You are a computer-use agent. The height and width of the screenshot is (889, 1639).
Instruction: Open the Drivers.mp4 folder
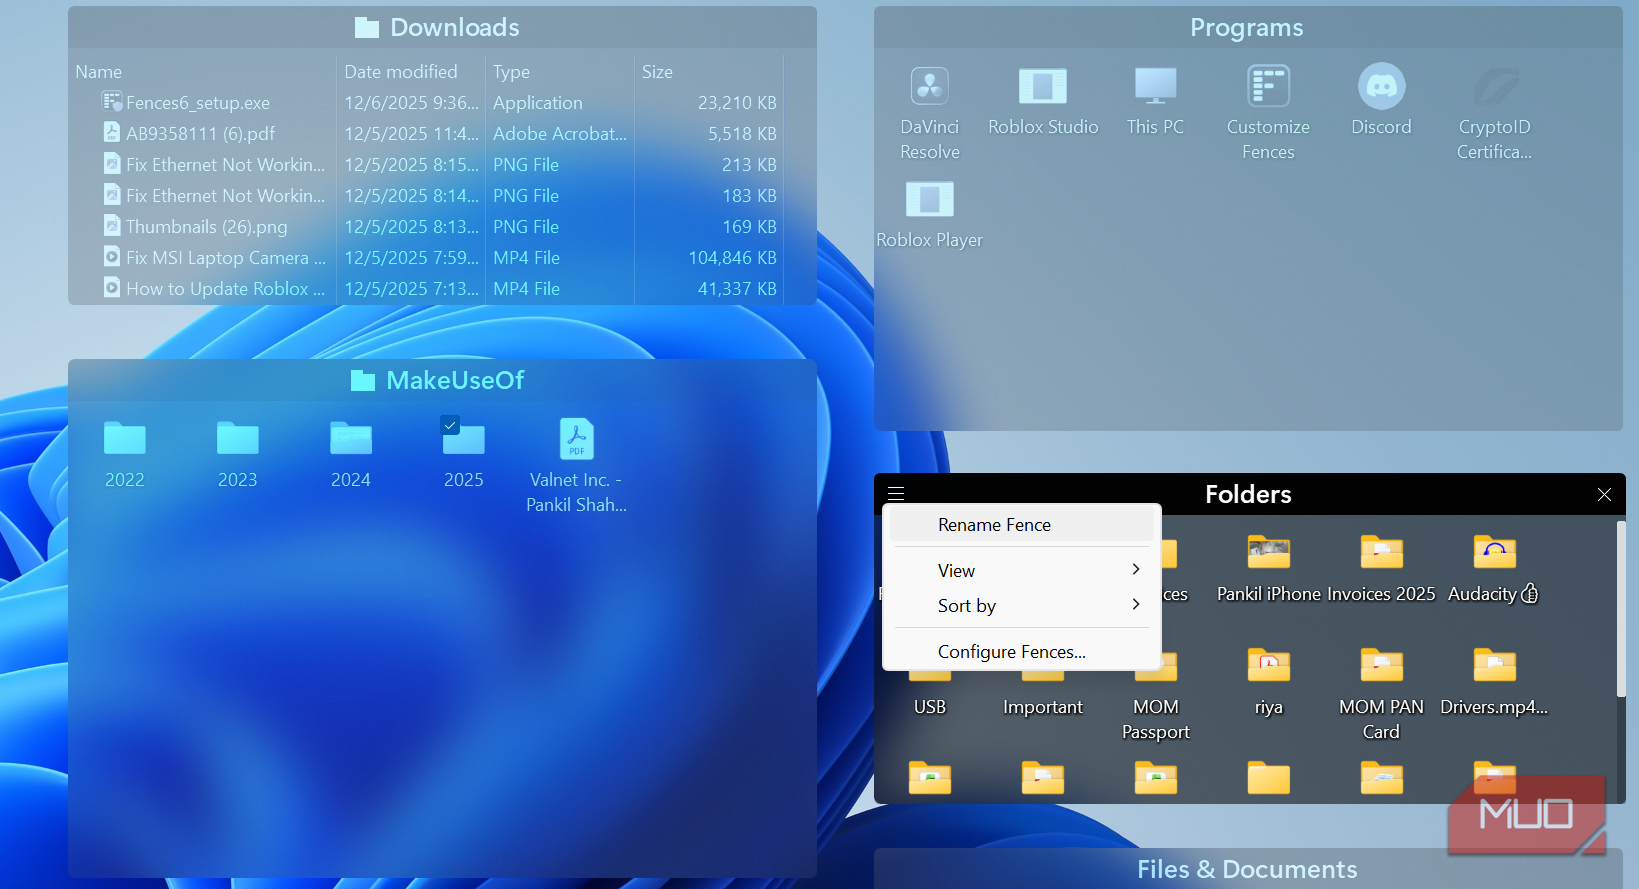1494,681
